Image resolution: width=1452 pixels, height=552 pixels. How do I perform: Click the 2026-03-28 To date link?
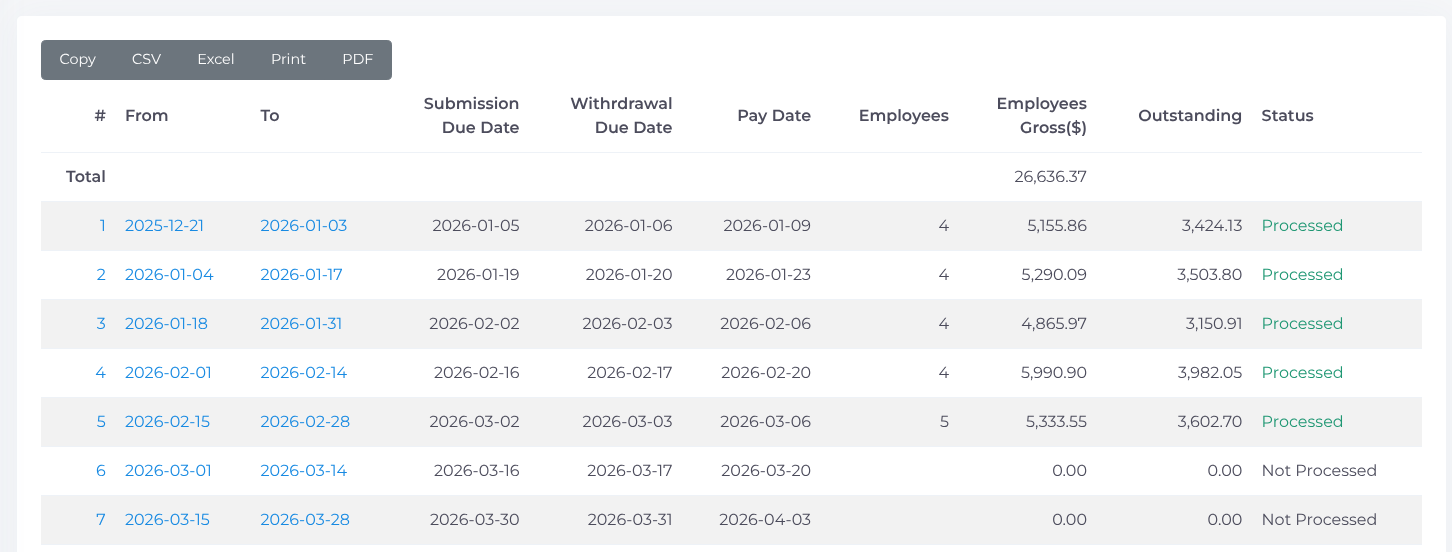point(305,520)
